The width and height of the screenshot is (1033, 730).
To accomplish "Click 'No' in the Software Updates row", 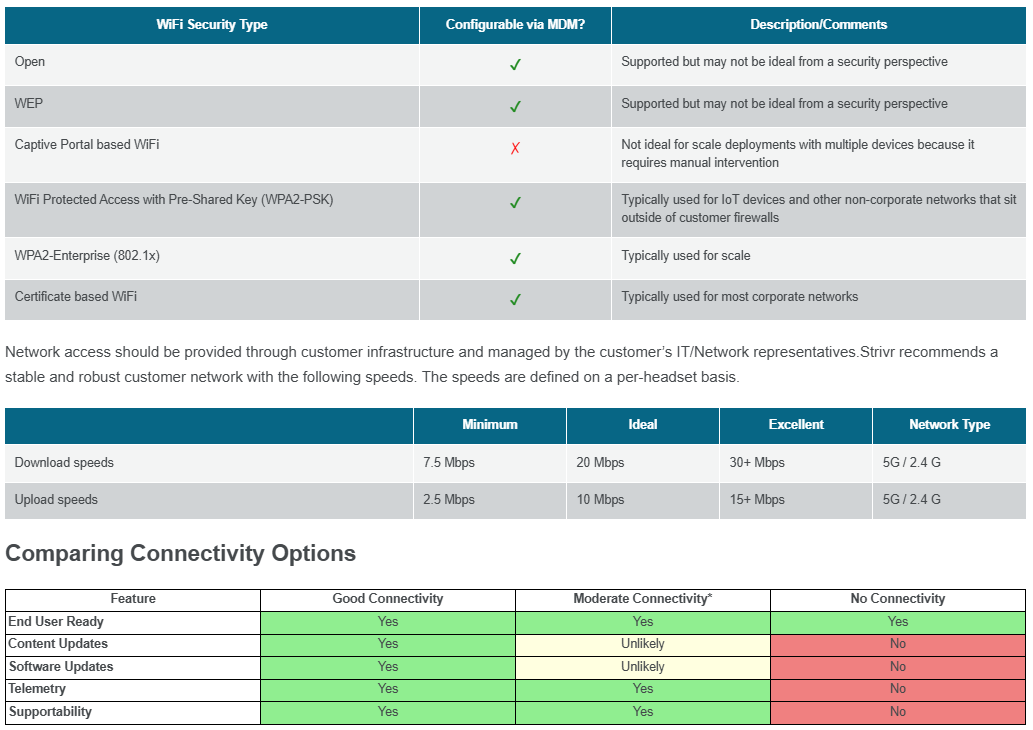I will [898, 667].
